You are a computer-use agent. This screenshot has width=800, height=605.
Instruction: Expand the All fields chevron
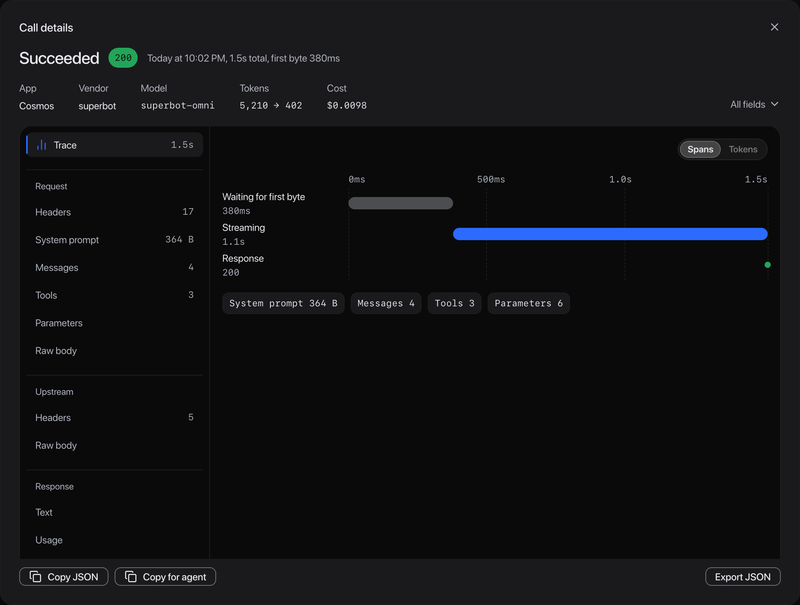click(774, 104)
